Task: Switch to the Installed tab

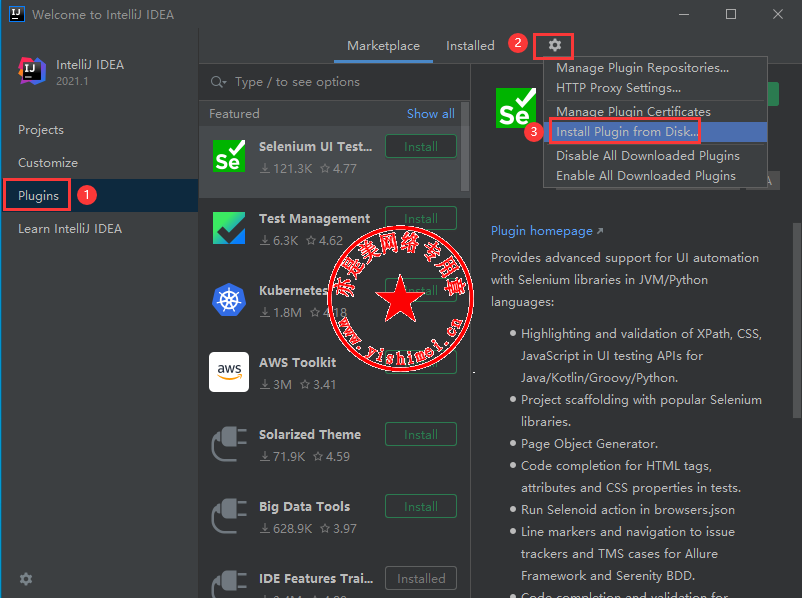Action: pos(470,46)
